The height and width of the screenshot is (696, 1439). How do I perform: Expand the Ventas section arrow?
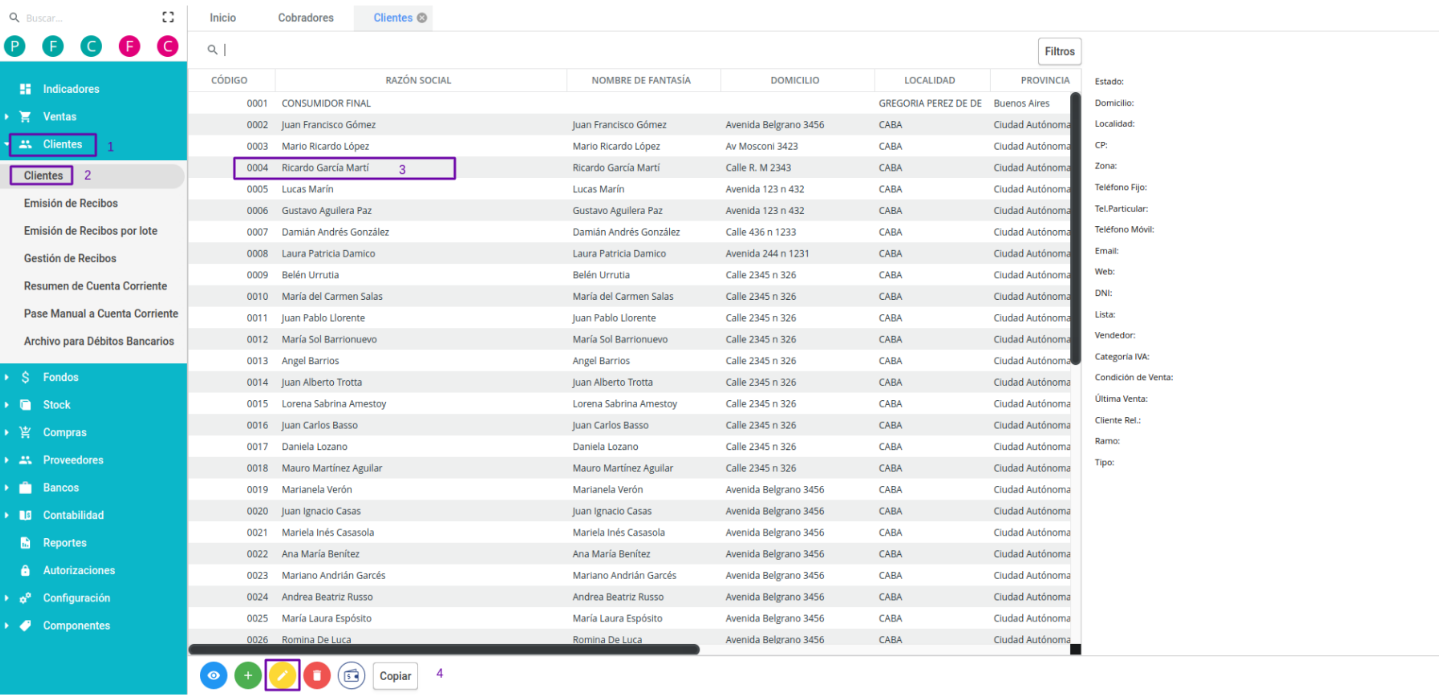(6, 117)
